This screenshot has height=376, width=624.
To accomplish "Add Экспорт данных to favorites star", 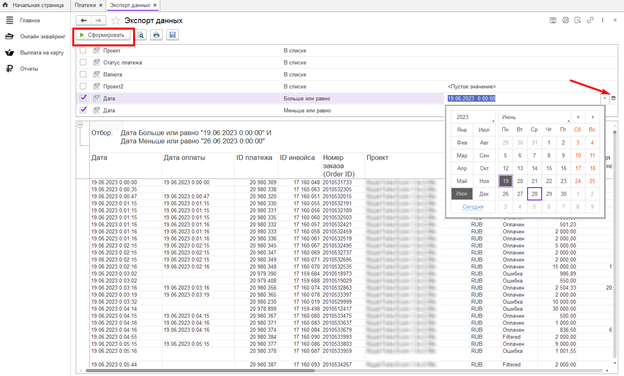I will point(115,20).
